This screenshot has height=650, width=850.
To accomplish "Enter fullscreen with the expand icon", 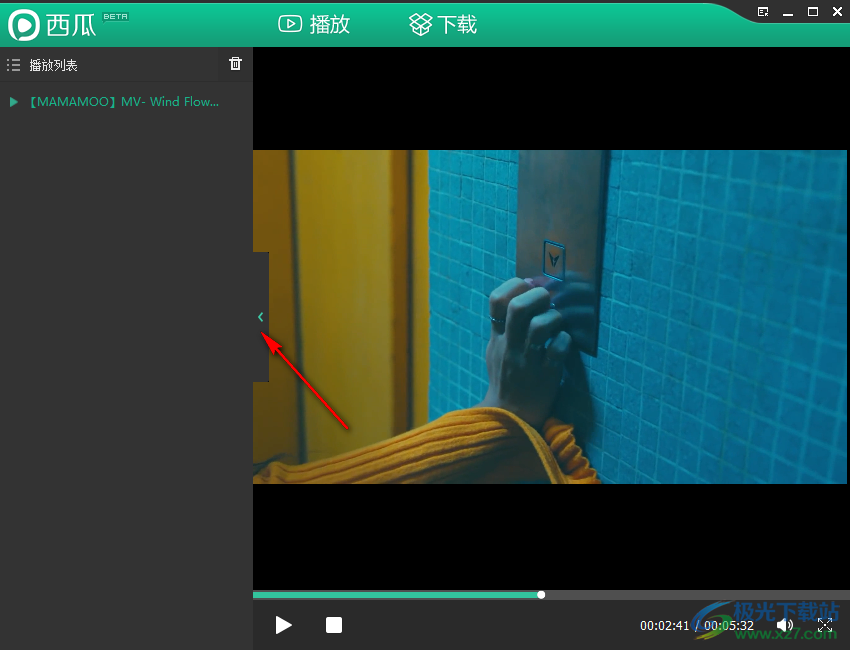I will 825,626.
